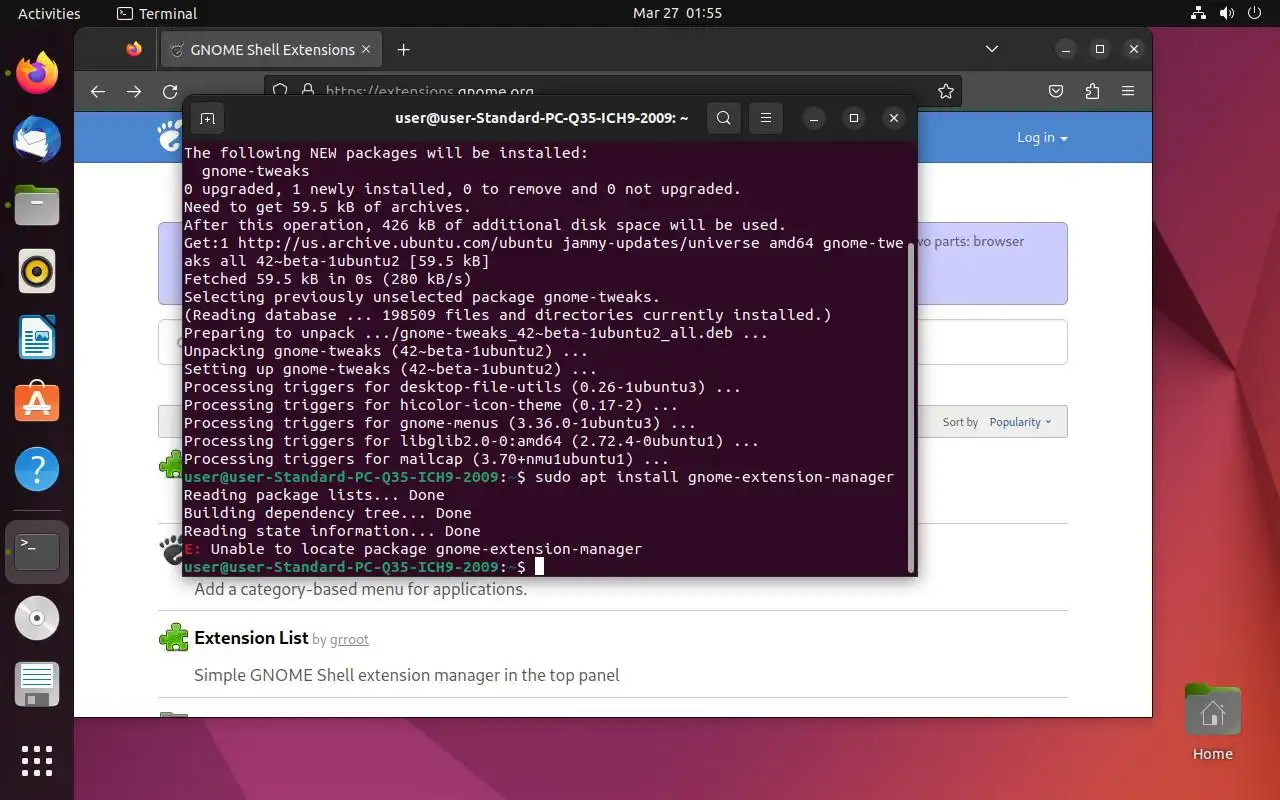
Task: Open Firefox extensions puzzle icon
Action: click(1092, 91)
